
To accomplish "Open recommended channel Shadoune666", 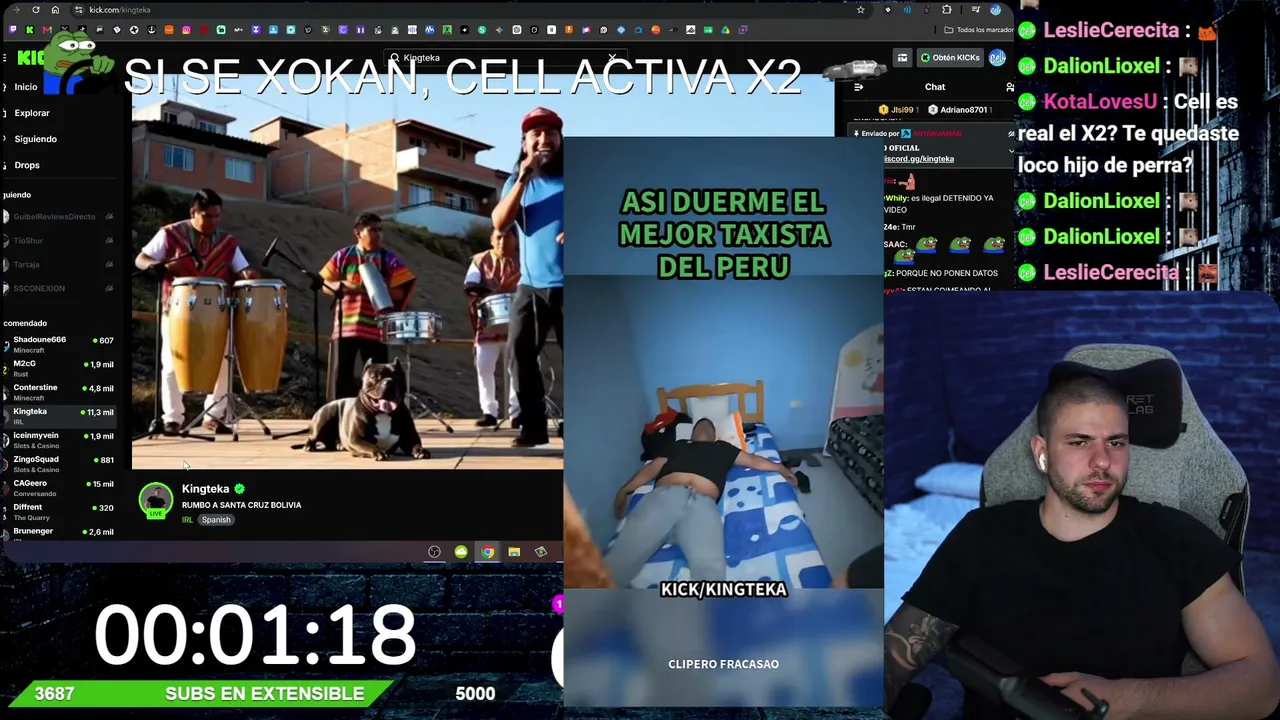I will click(x=59, y=344).
